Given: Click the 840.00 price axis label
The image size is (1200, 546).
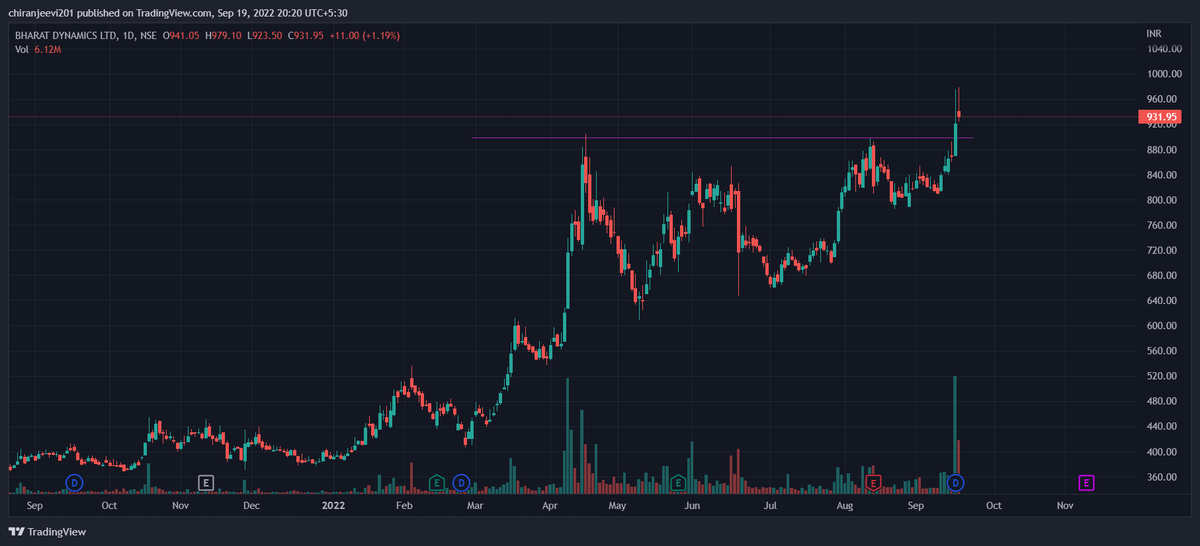Looking at the screenshot, I should click(x=1161, y=175).
